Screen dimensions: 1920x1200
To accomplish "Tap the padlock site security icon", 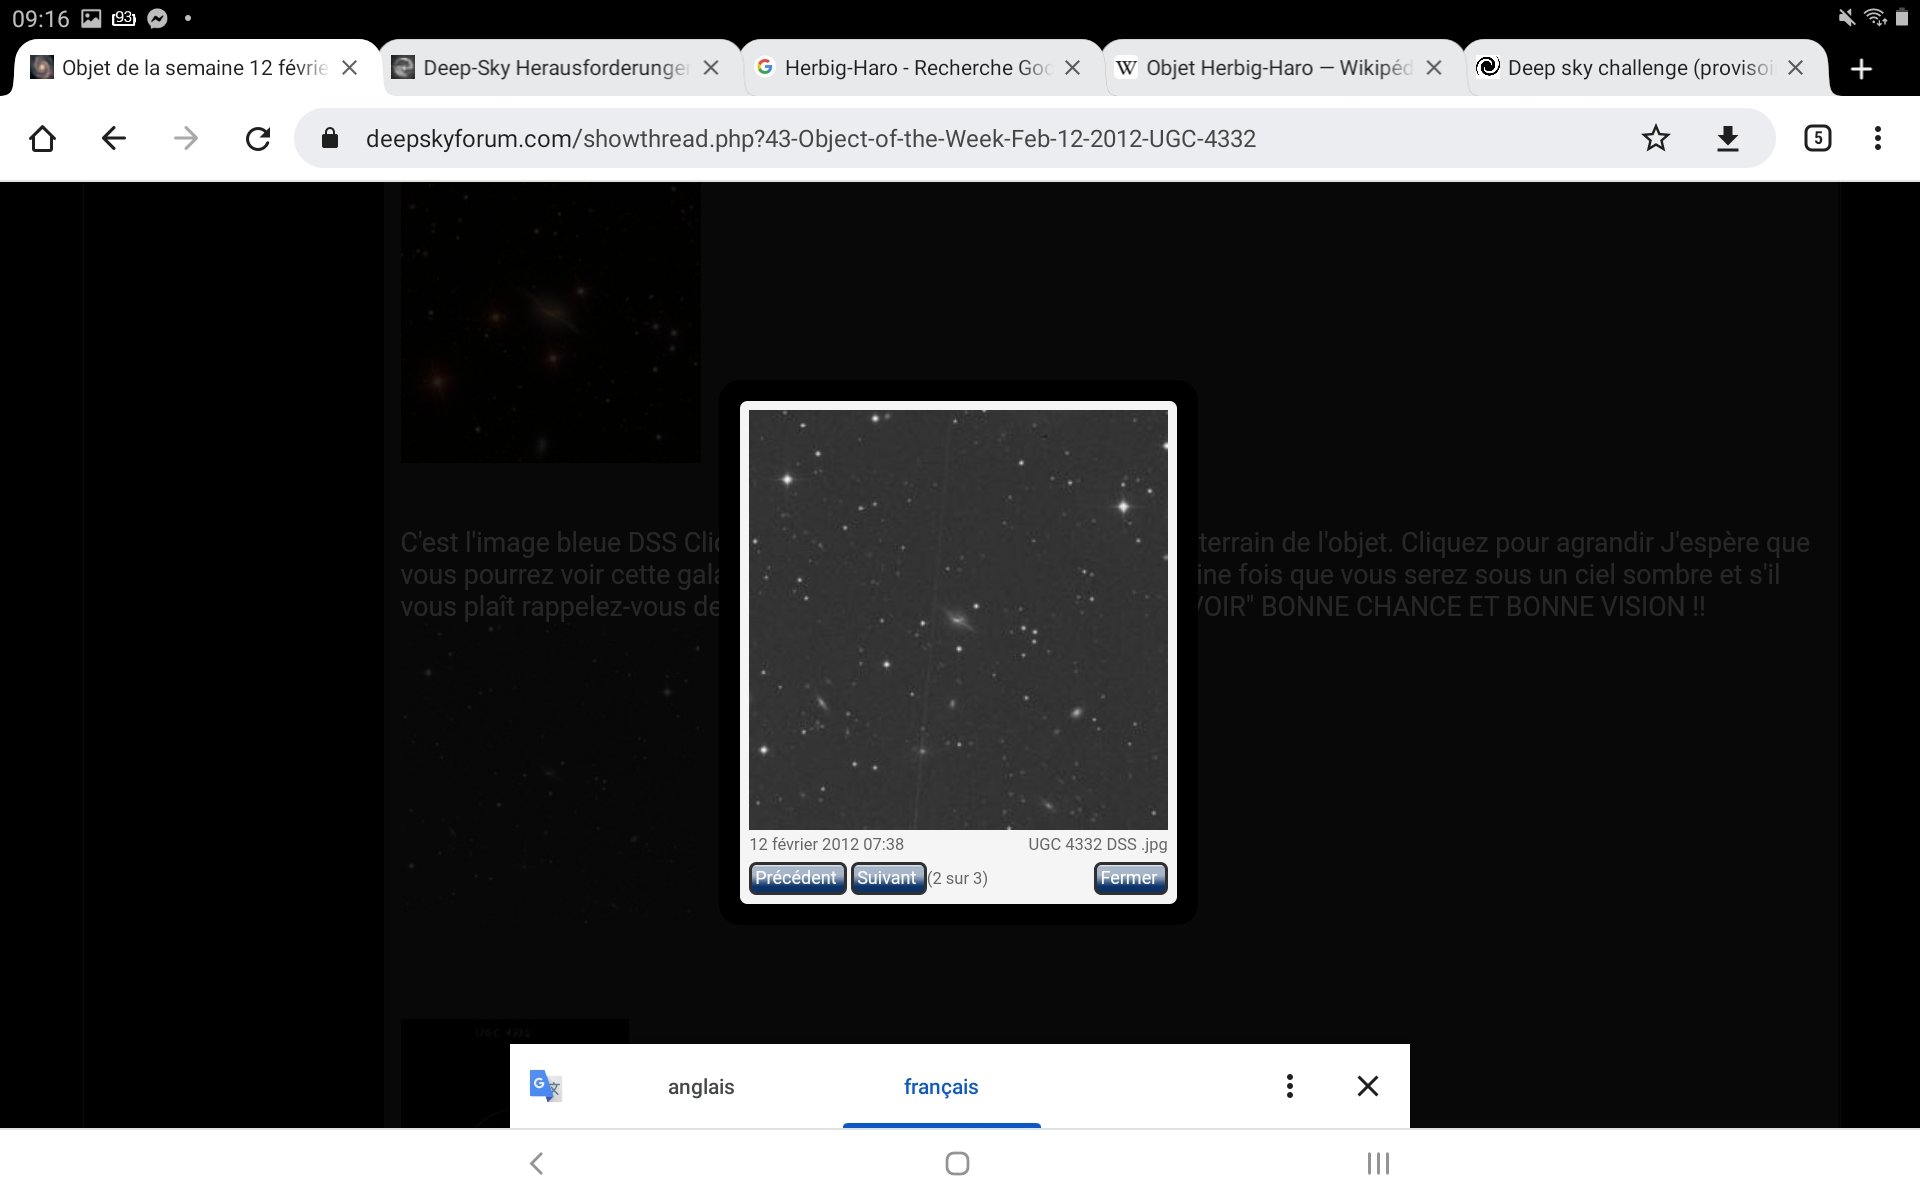I will pos(330,138).
